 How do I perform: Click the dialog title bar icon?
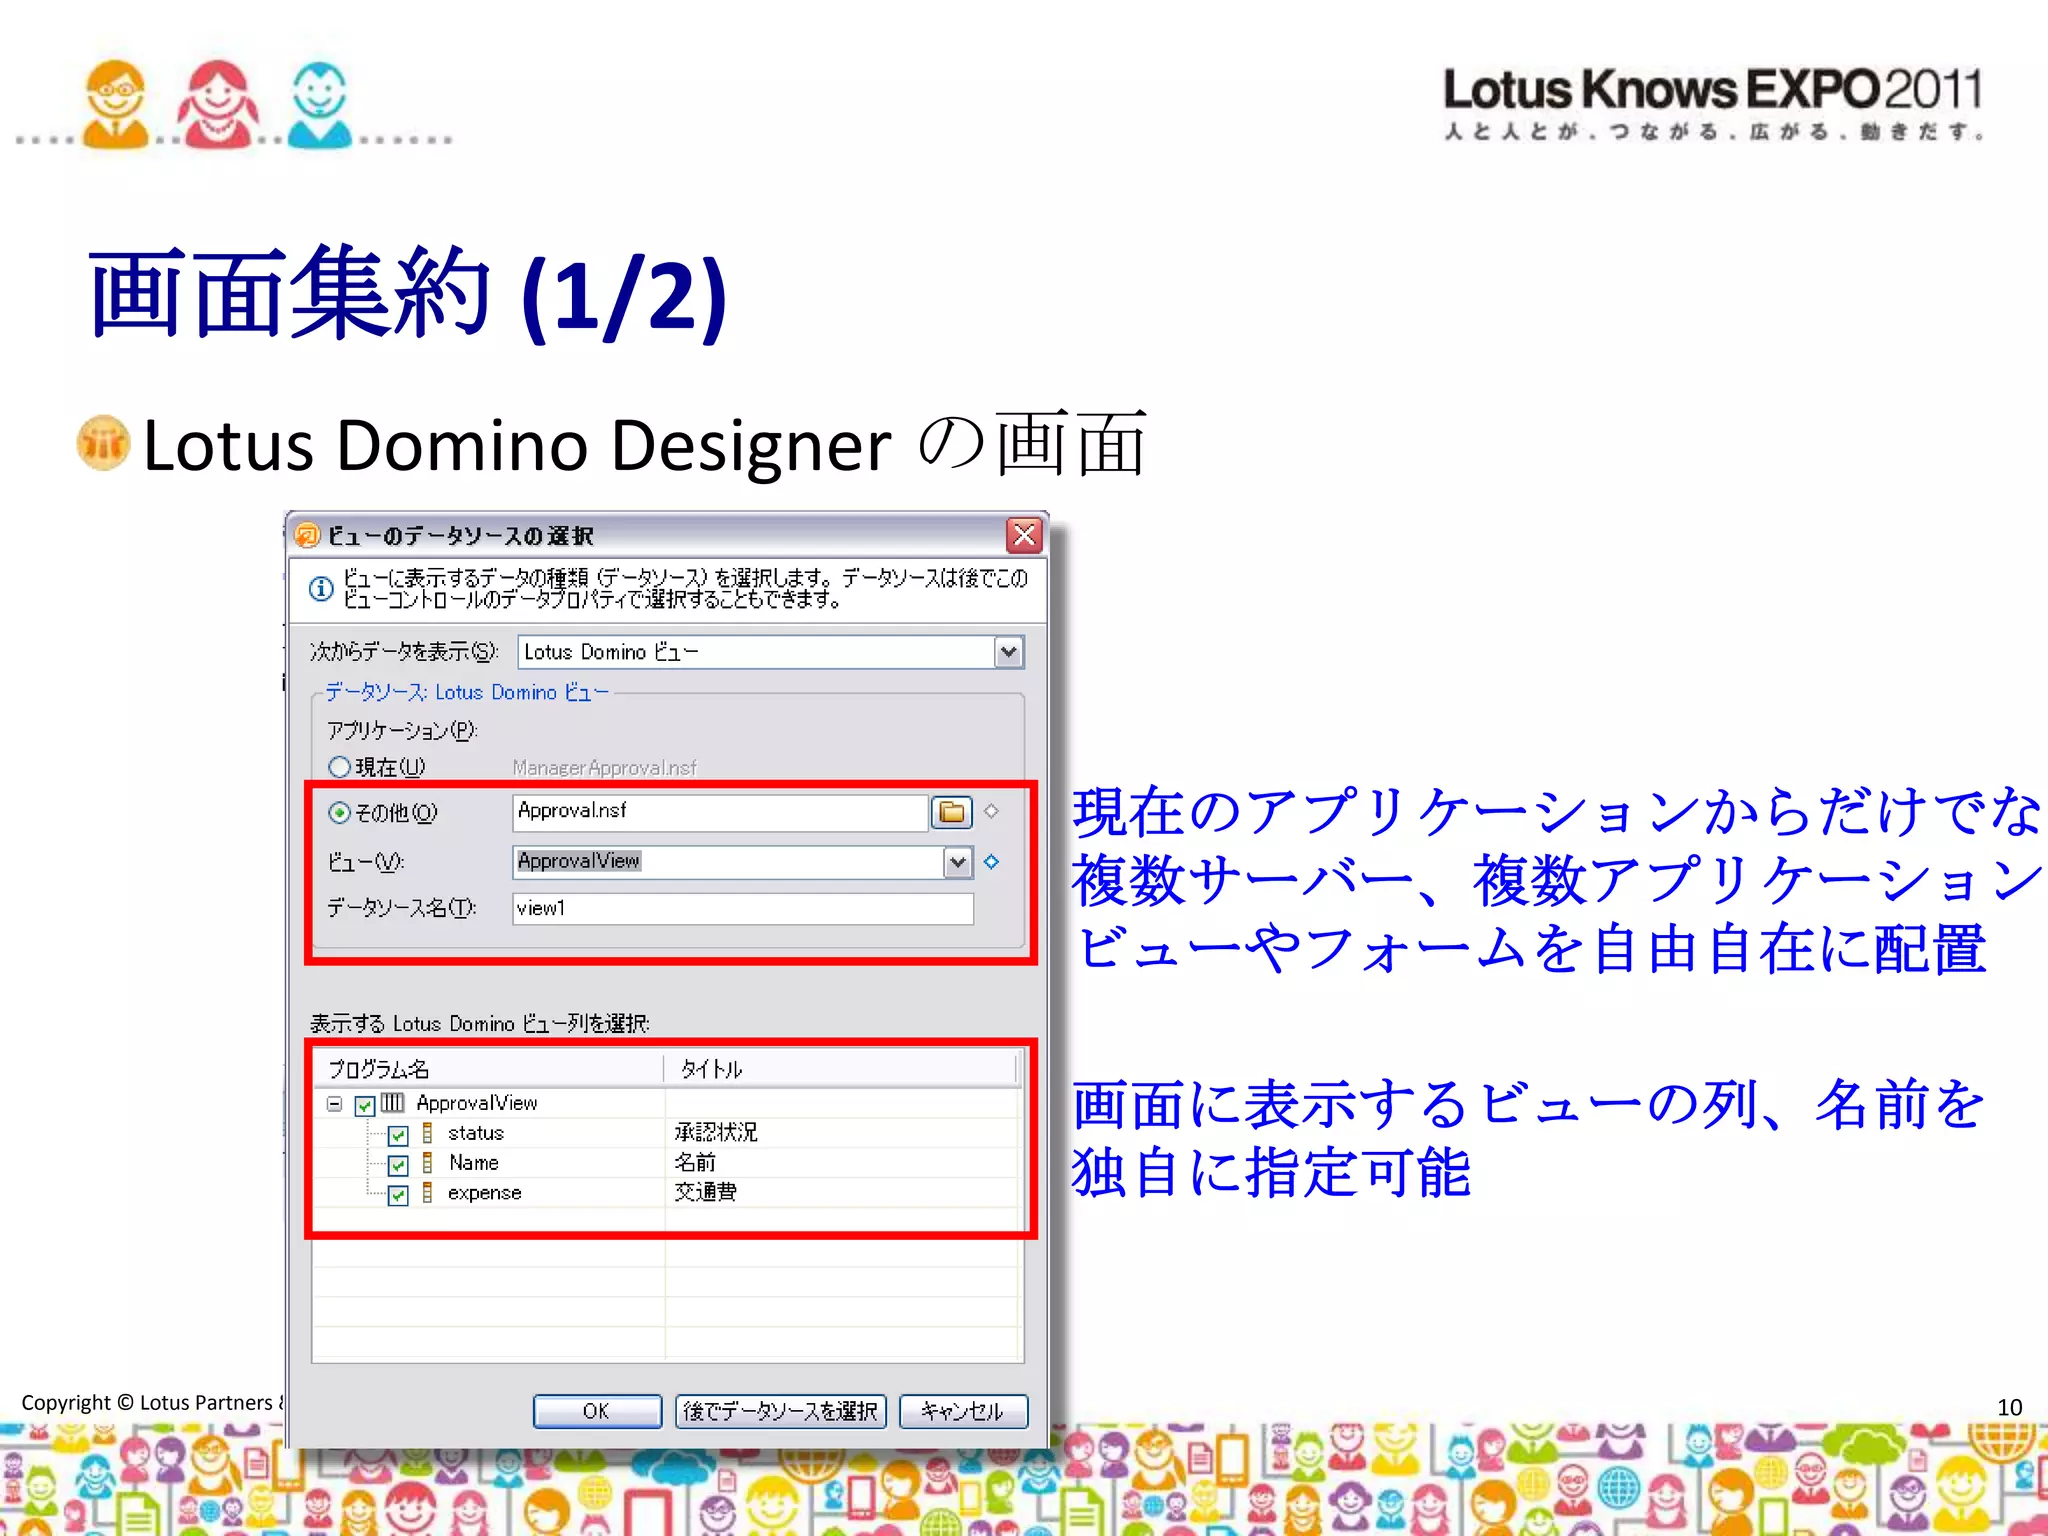click(307, 536)
